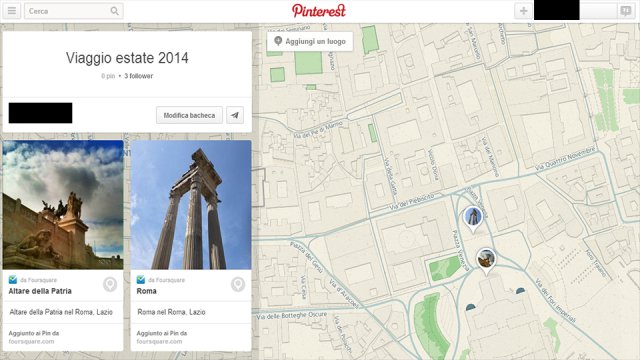
Task: Open the Altare della Patria pin photo
Action: (x=63, y=204)
